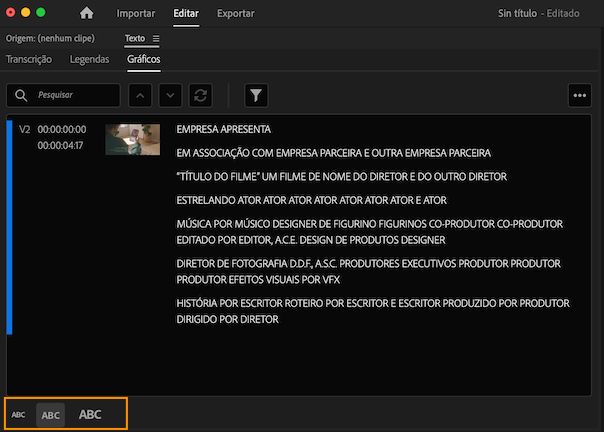
Task: Choose the small ABC text size
Action: point(18,415)
